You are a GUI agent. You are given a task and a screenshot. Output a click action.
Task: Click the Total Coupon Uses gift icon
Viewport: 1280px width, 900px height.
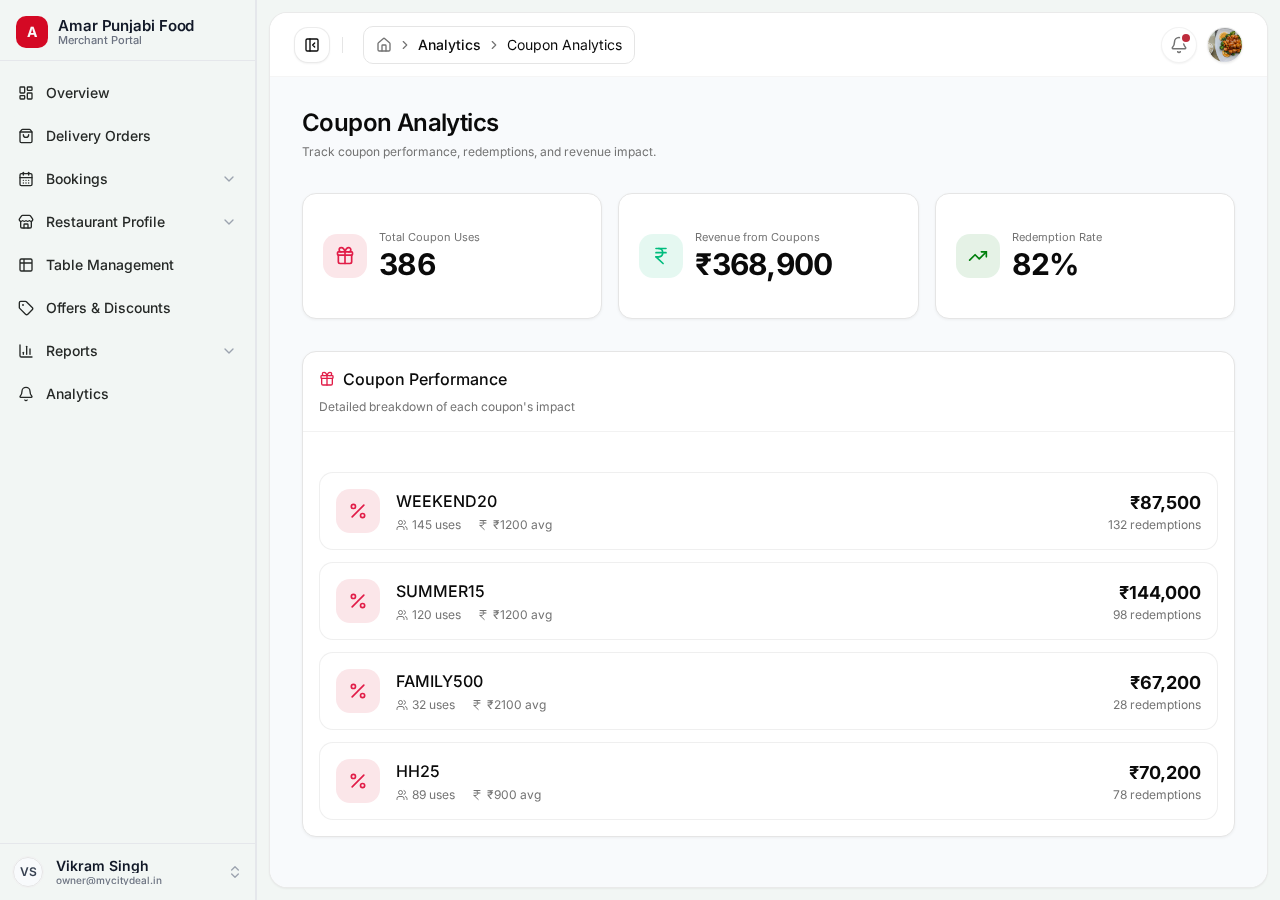pos(345,256)
